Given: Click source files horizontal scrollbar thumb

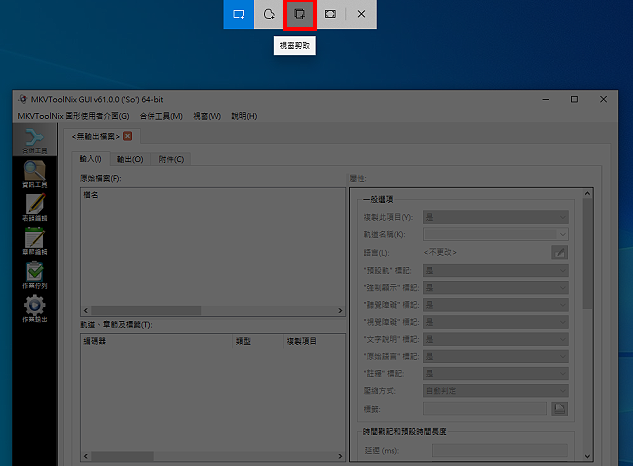Looking at the screenshot, I should (x=146, y=311).
